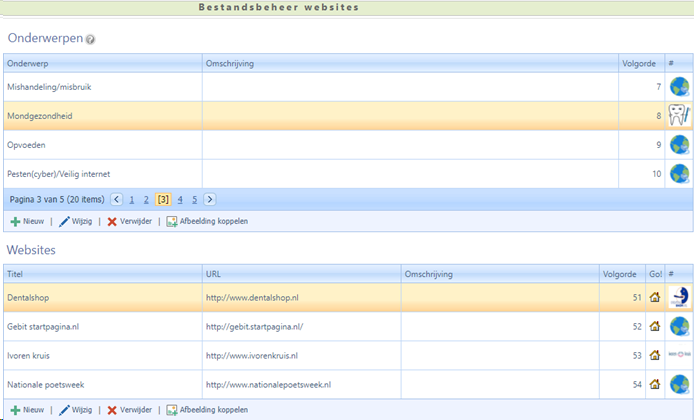Sort topics by the Volgorde column header
Image resolution: width=694 pixels, height=420 pixels.
pos(636,63)
